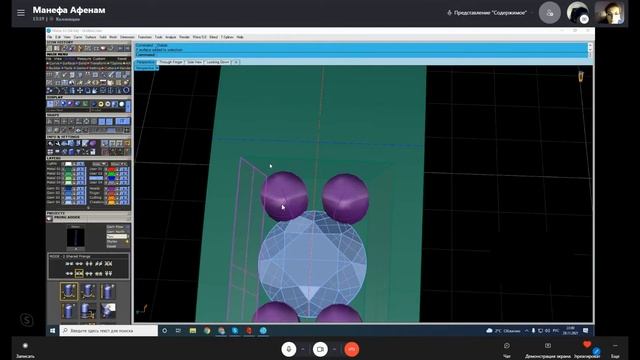
Task: Open the Transform menu
Action: point(144,37)
